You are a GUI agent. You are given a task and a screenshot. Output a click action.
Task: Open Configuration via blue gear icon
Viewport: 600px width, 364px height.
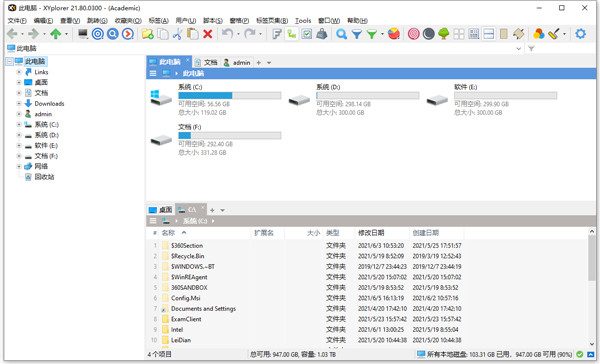click(x=580, y=34)
